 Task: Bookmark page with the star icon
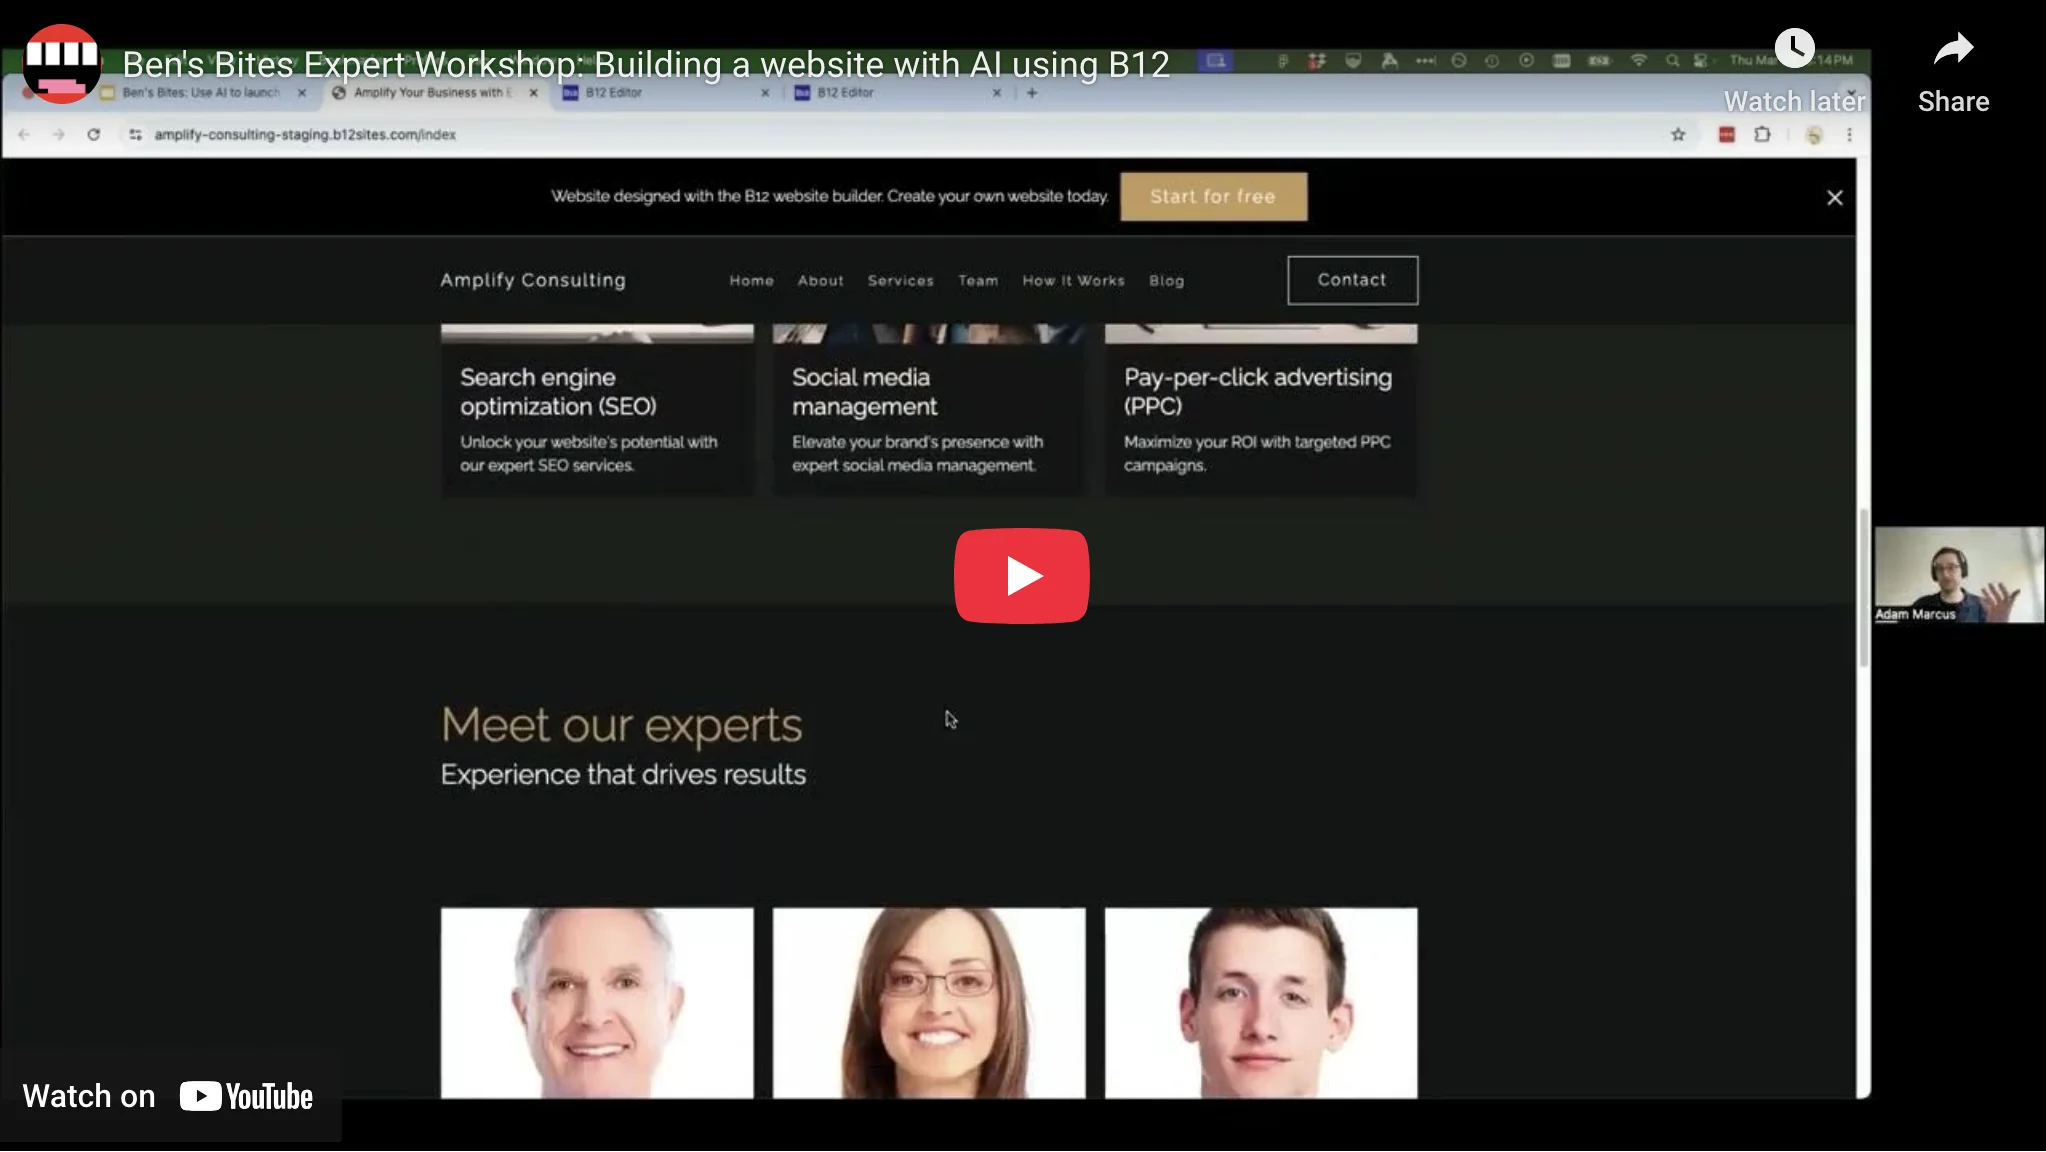coord(1678,135)
